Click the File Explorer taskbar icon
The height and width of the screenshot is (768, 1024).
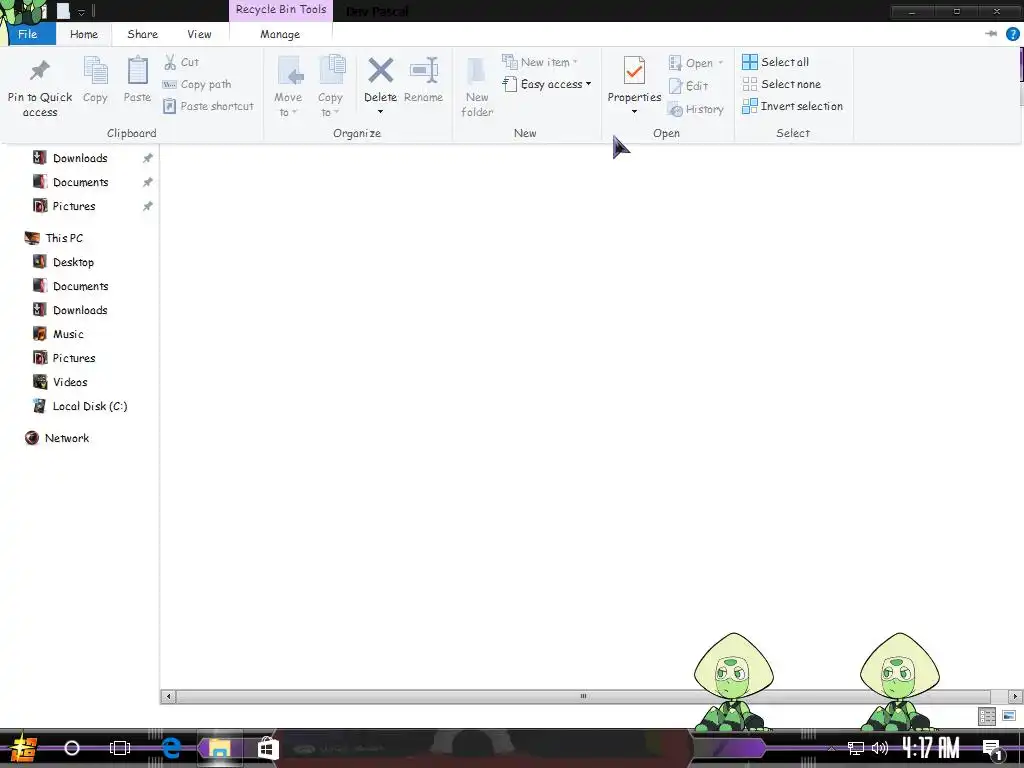click(220, 748)
